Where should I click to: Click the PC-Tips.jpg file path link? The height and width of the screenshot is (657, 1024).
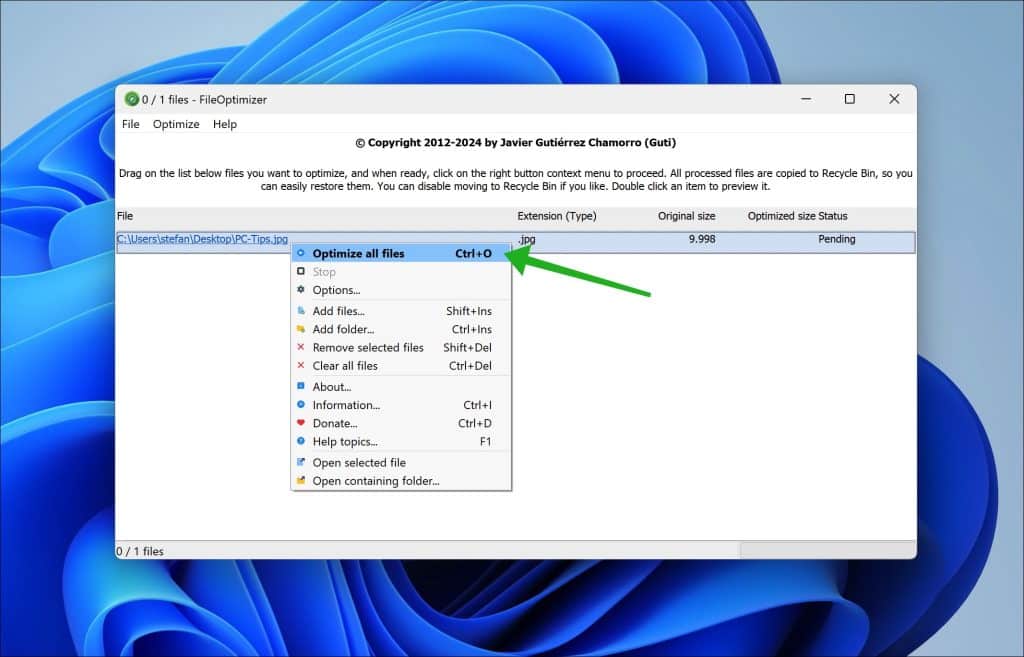[202, 239]
